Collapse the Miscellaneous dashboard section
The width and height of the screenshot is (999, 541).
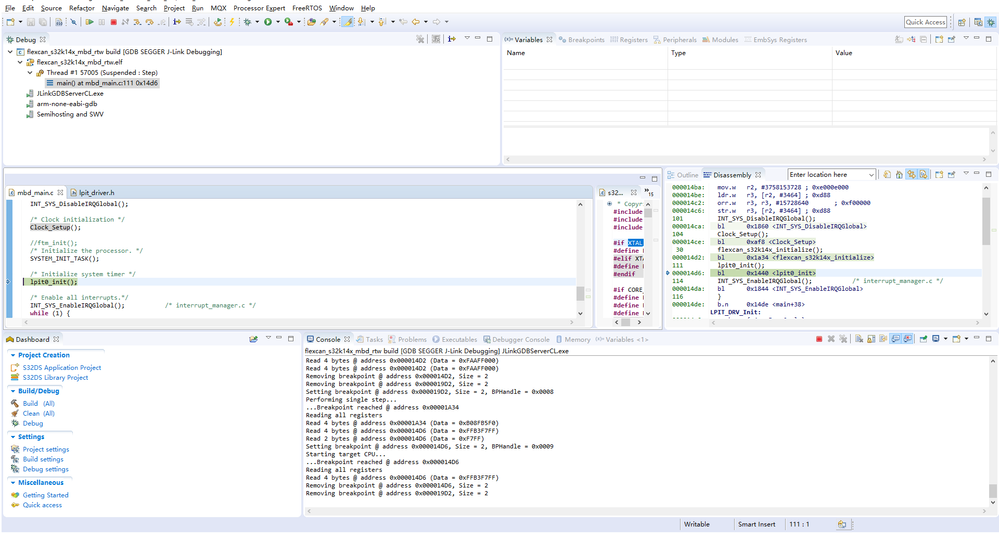[x=13, y=482]
